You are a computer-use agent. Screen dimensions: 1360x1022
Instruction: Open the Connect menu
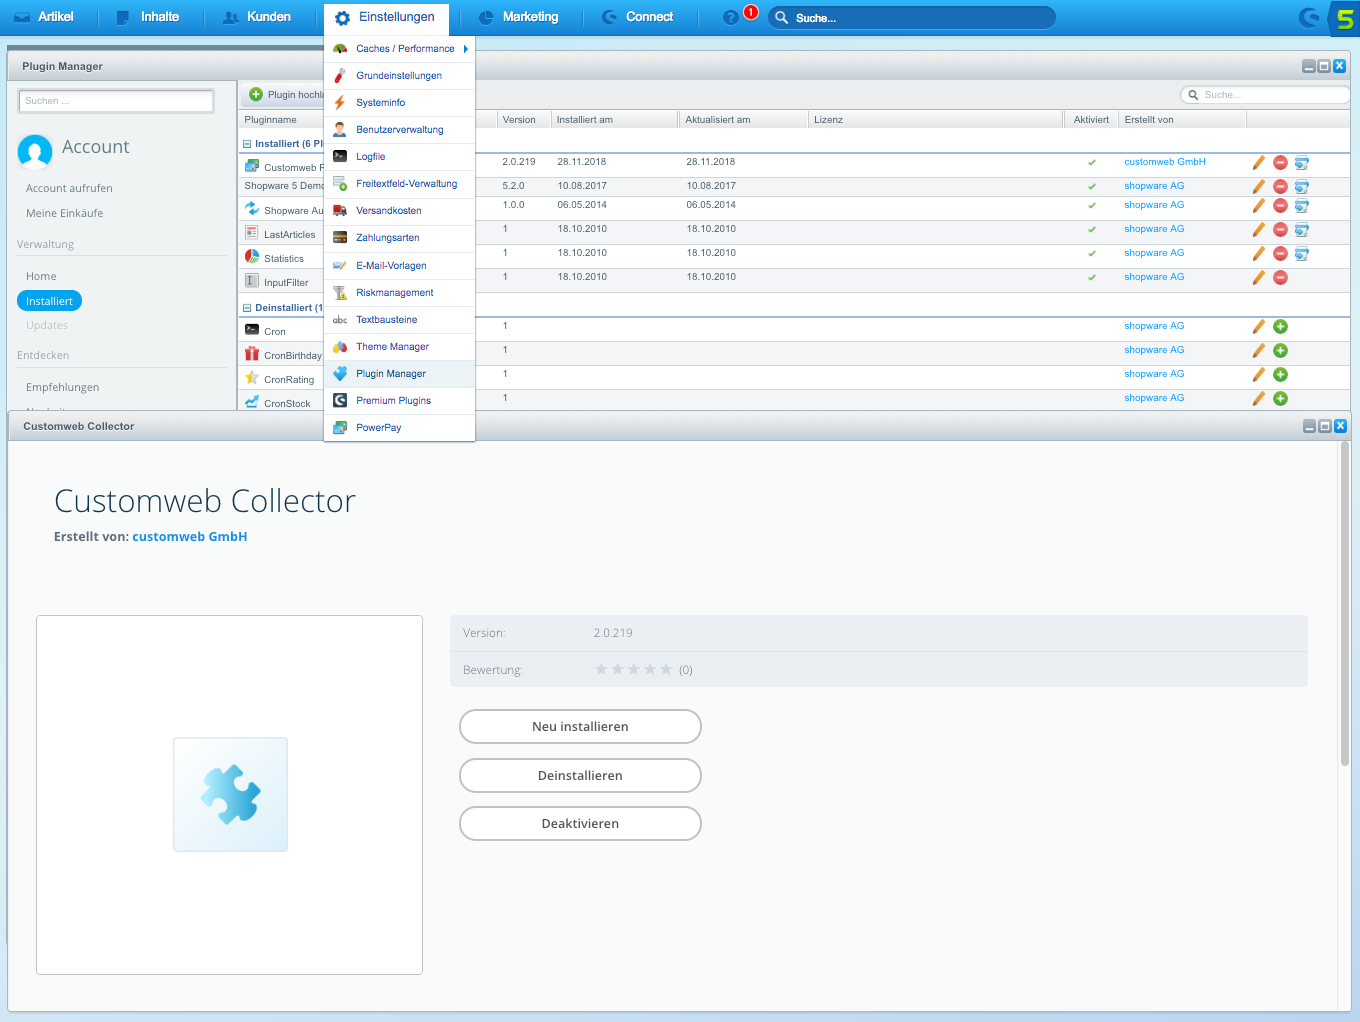pos(638,17)
